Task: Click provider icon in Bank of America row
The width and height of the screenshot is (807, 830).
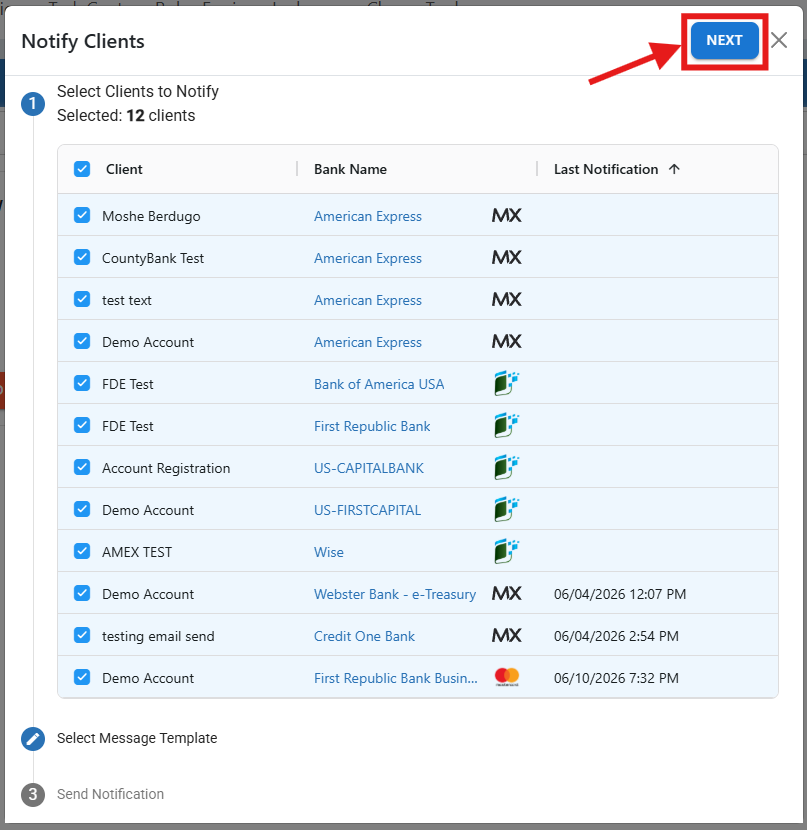Action: (x=506, y=383)
